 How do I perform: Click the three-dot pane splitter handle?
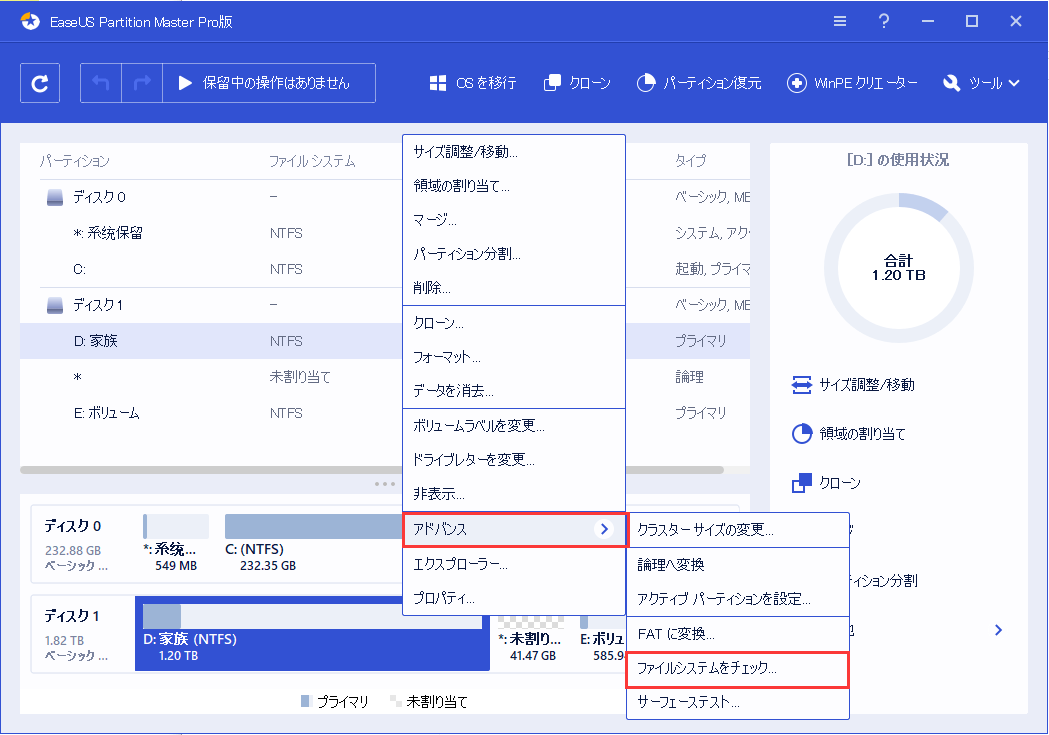pos(385,484)
